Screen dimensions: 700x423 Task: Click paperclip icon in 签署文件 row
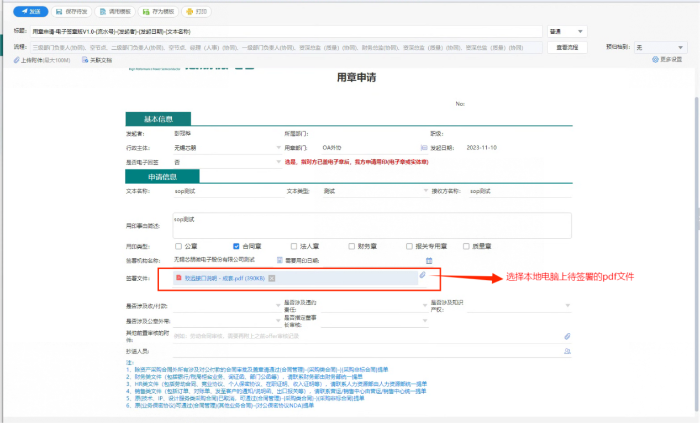click(422, 275)
